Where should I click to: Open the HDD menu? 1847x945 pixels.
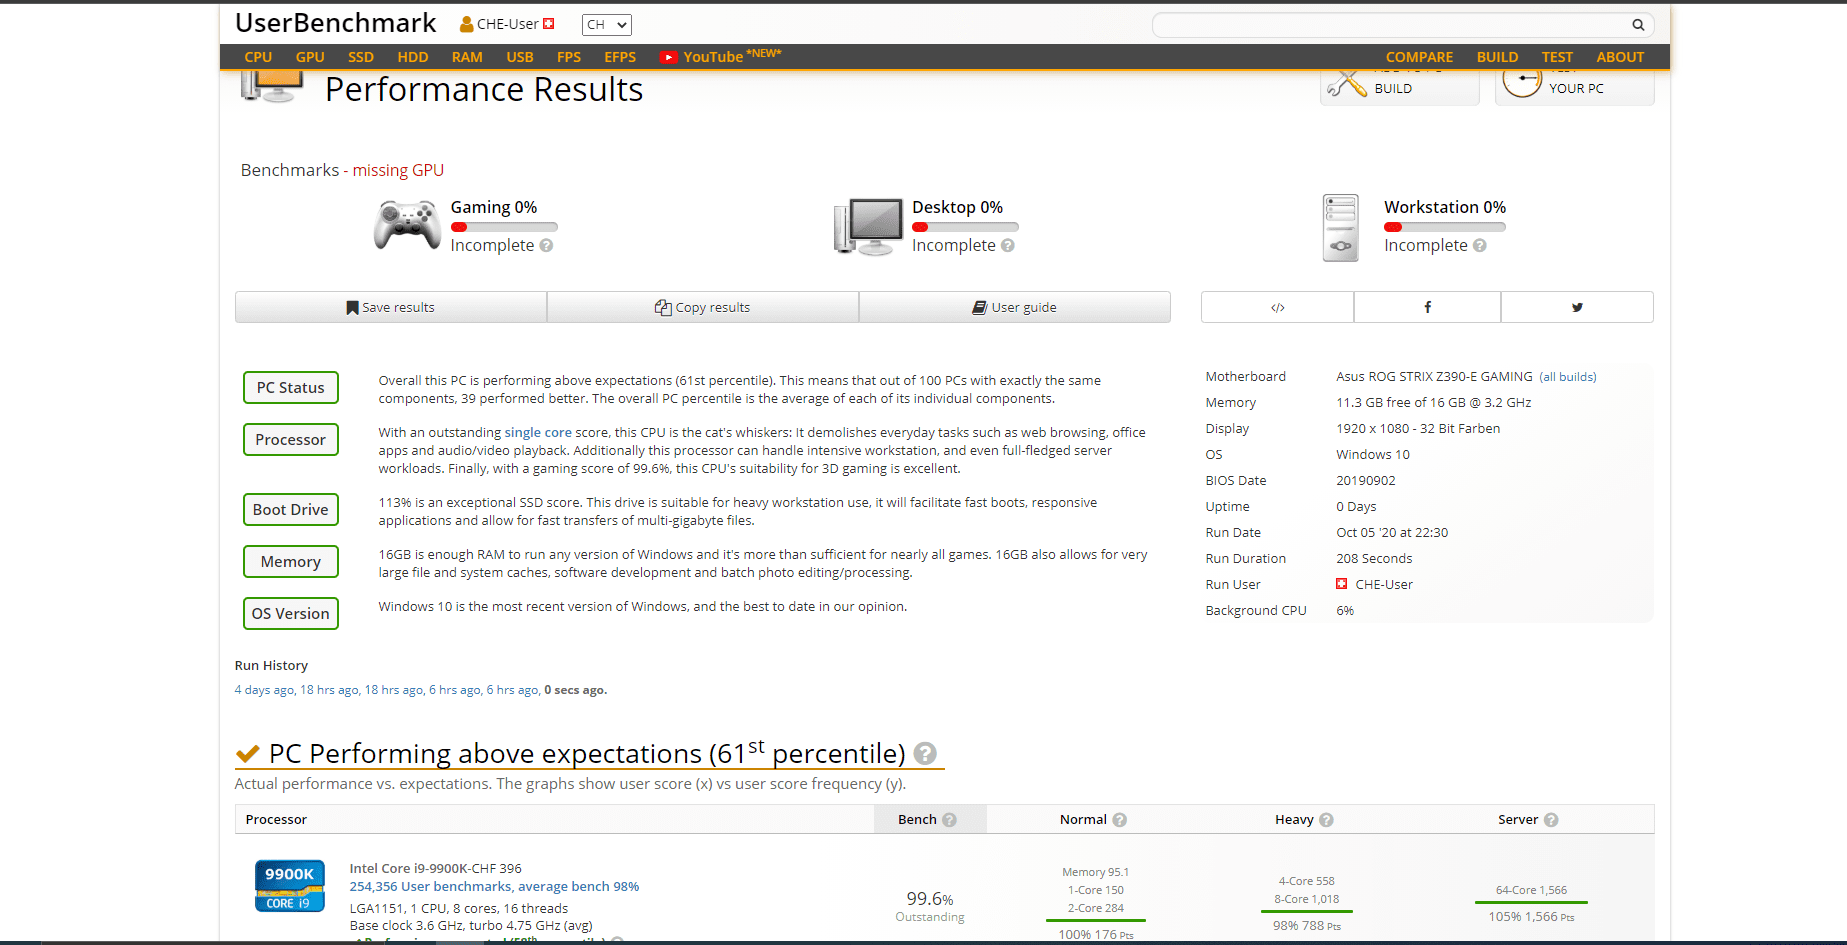(x=413, y=58)
